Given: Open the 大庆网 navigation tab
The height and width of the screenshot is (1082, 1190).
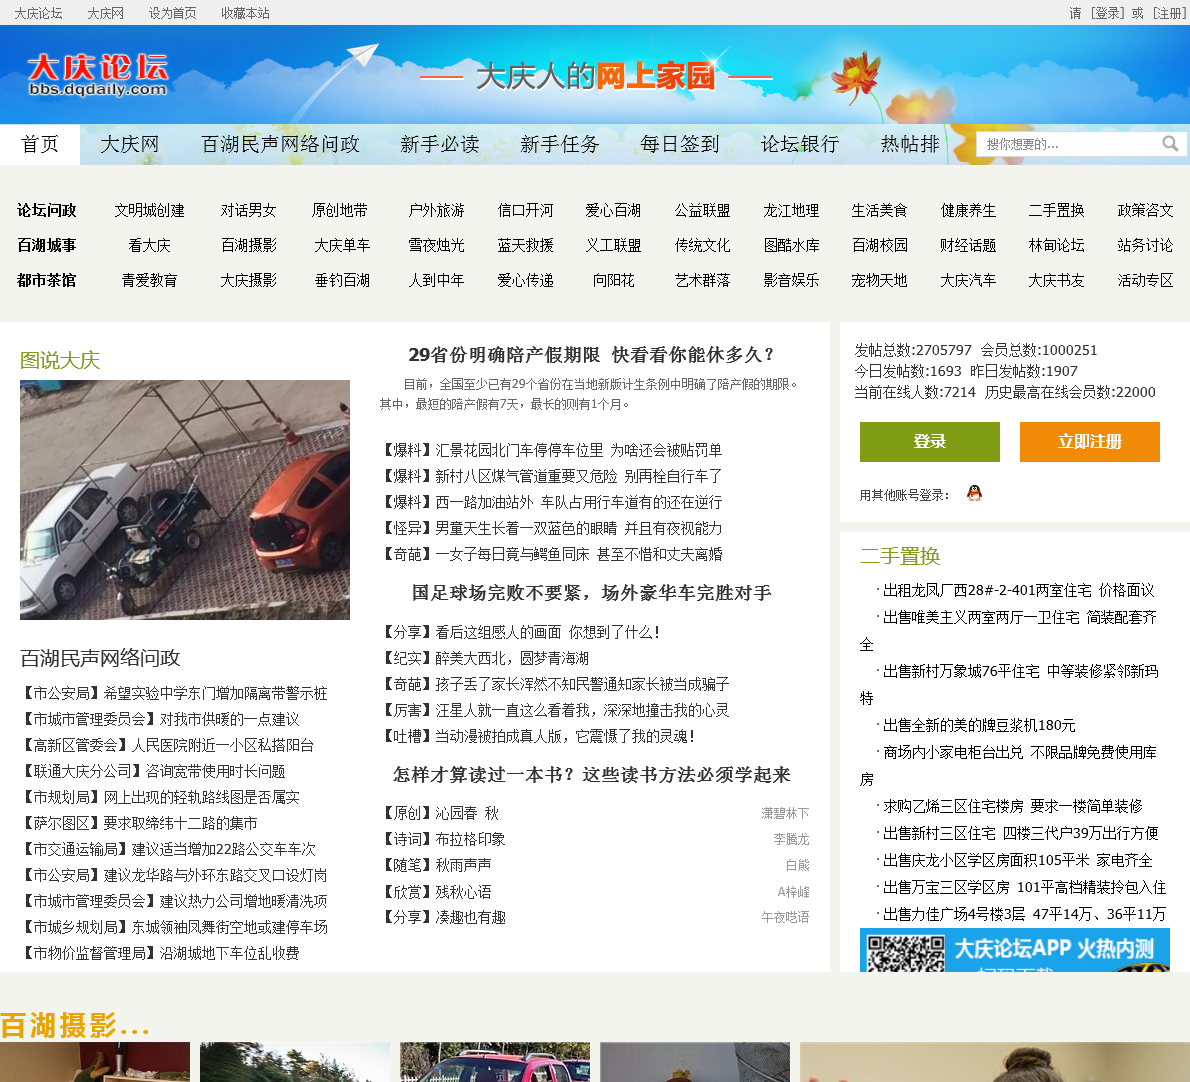Looking at the screenshot, I should 130,144.
